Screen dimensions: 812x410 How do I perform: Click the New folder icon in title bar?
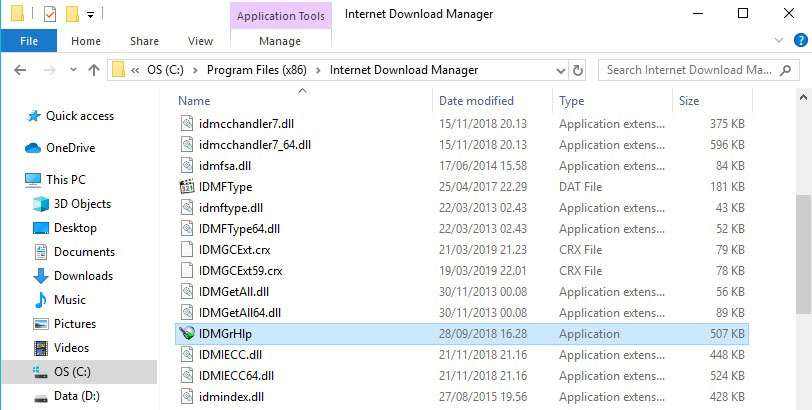click(x=72, y=14)
